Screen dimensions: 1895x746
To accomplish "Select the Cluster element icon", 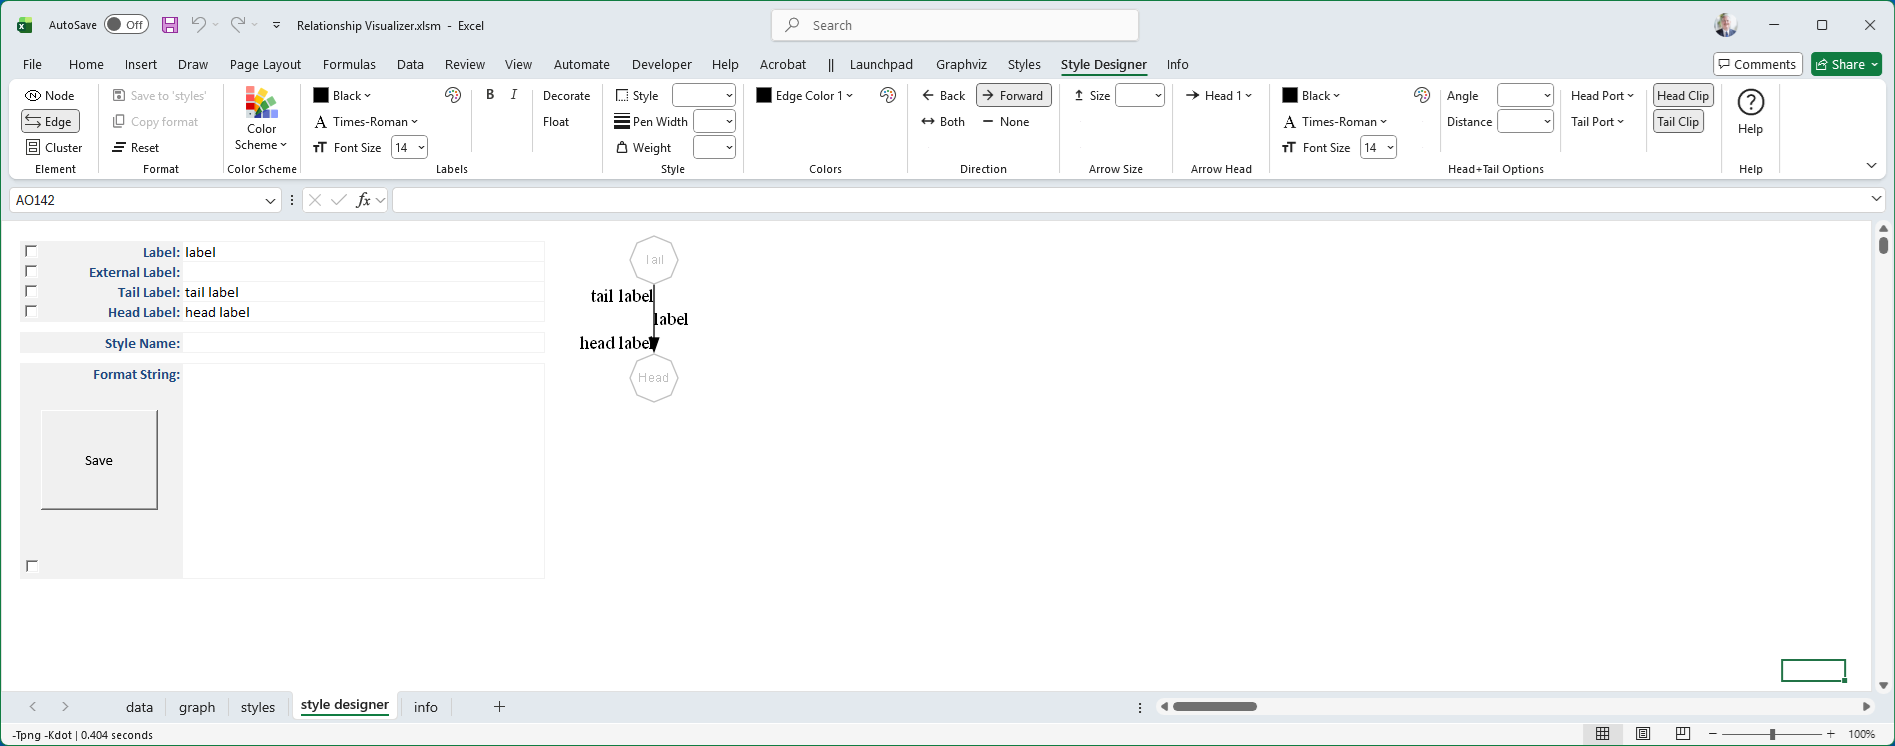I will pos(33,148).
